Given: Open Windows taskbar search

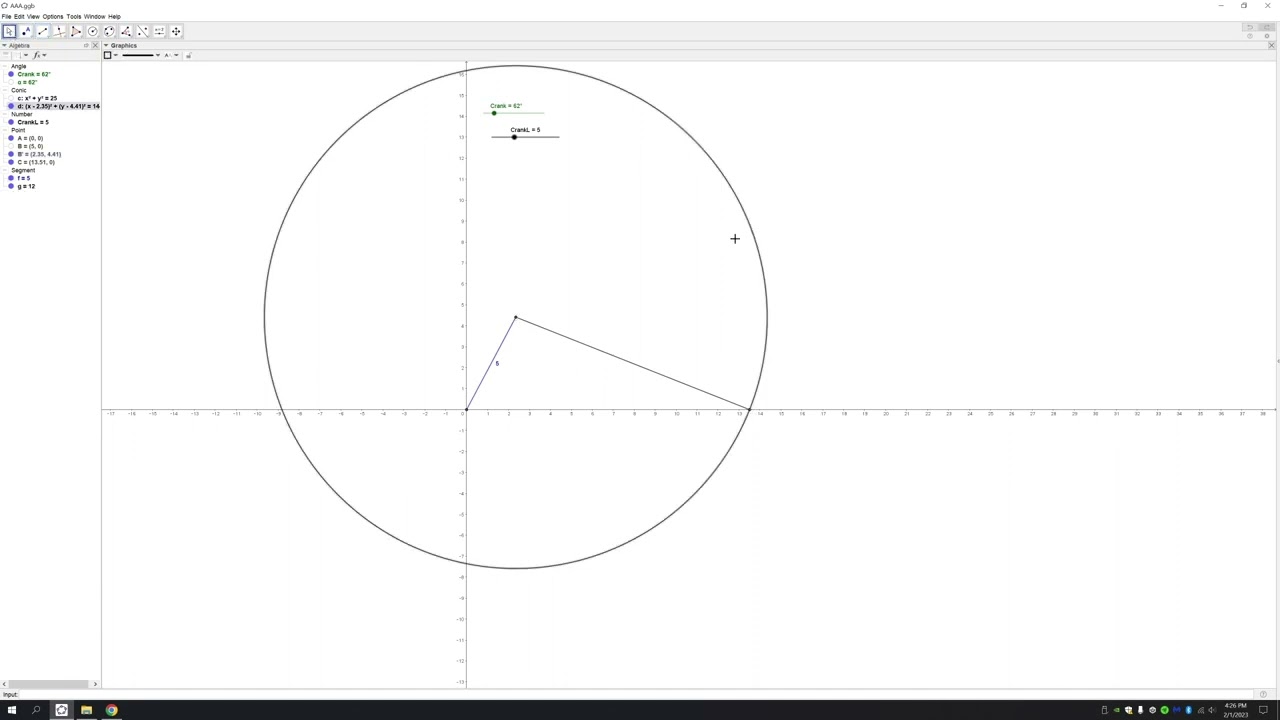Looking at the screenshot, I should pyautogui.click(x=36, y=710).
